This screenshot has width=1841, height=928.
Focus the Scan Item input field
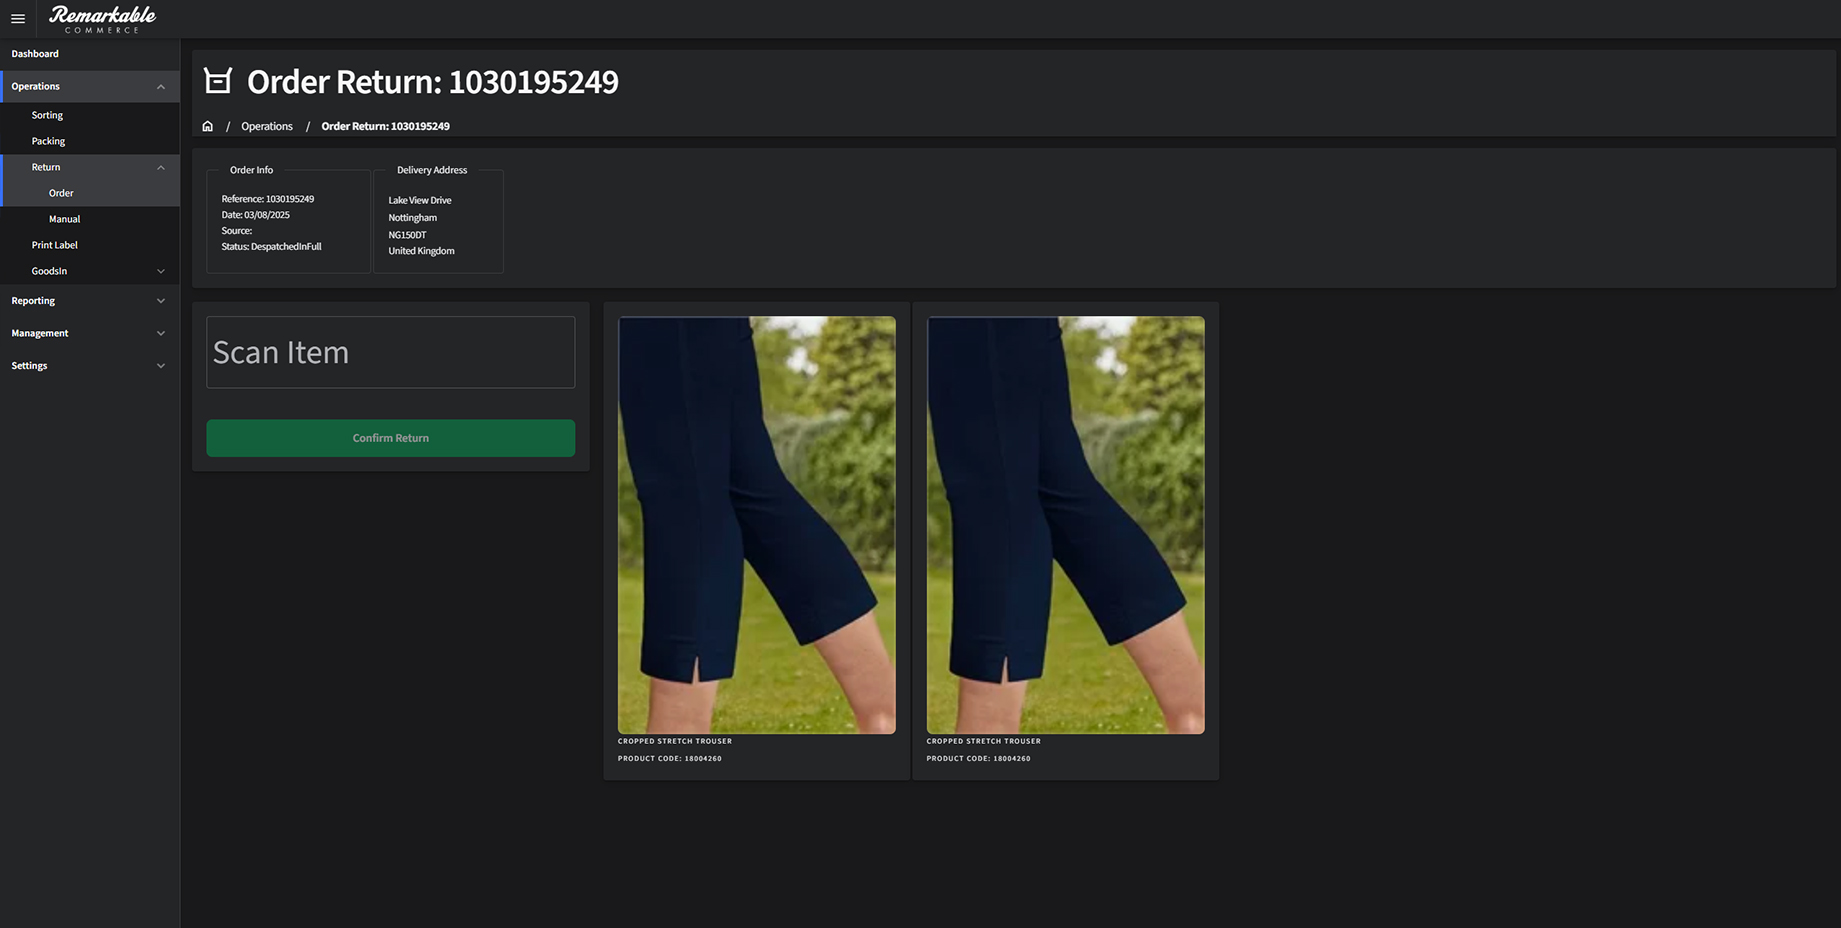pos(390,352)
